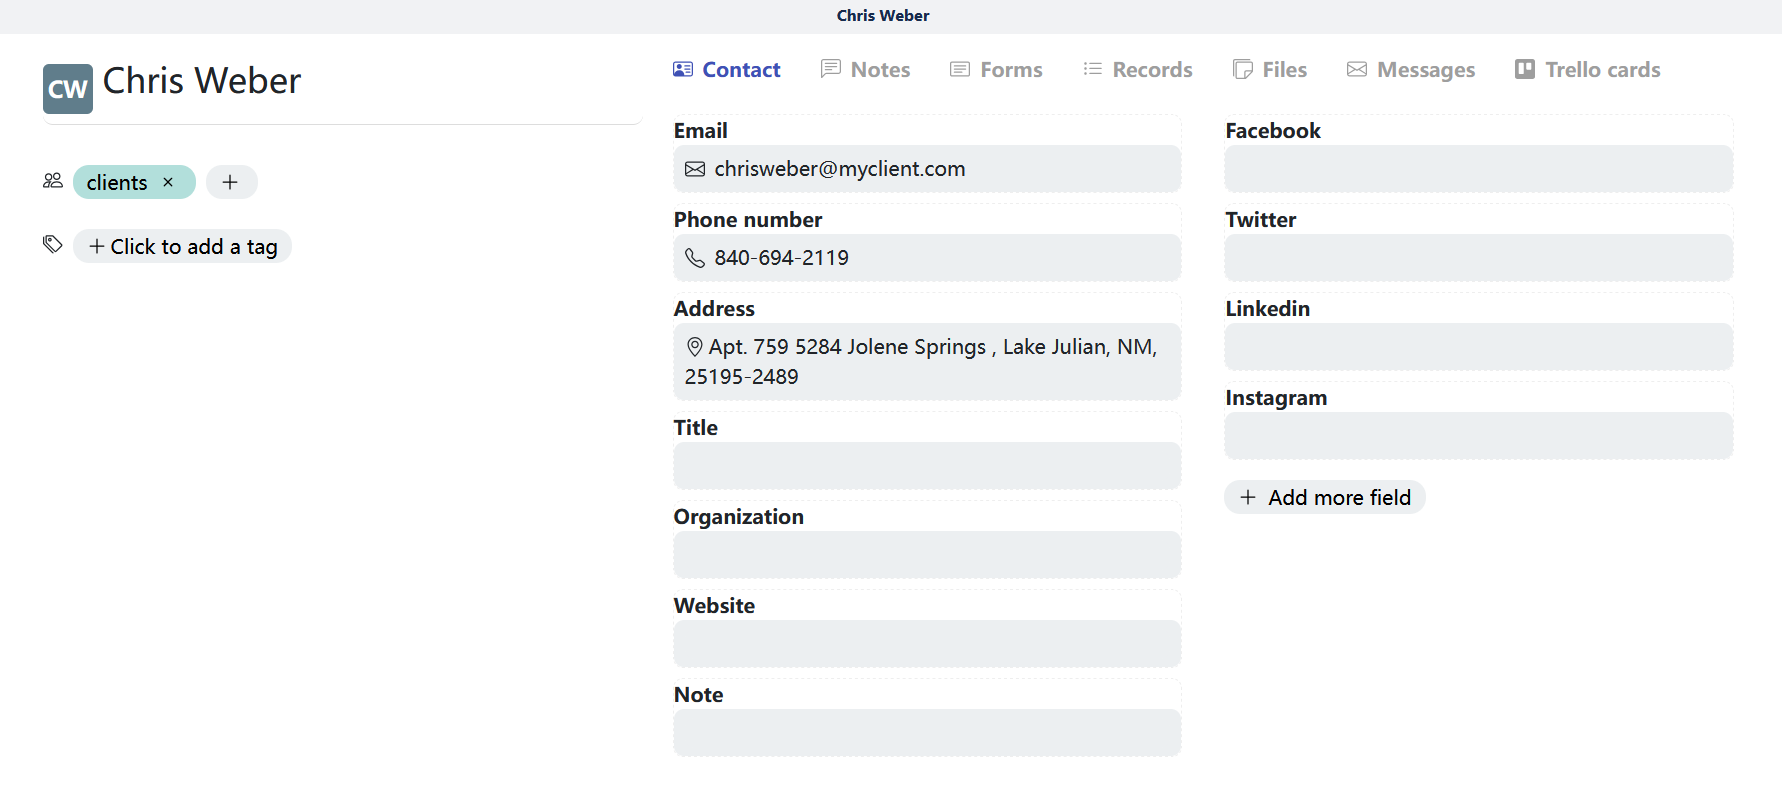
Task: Add a new group with the plus button
Action: pyautogui.click(x=231, y=182)
